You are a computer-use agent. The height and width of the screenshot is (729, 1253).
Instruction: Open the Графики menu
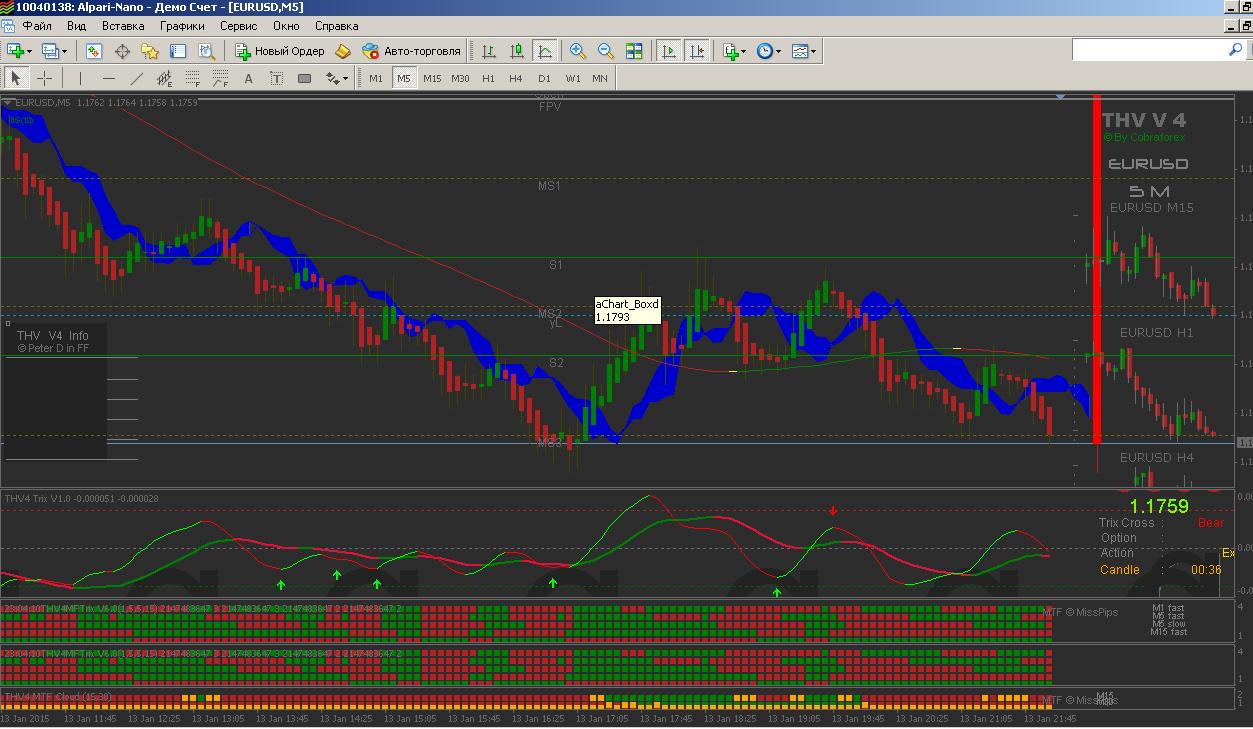pyautogui.click(x=182, y=26)
